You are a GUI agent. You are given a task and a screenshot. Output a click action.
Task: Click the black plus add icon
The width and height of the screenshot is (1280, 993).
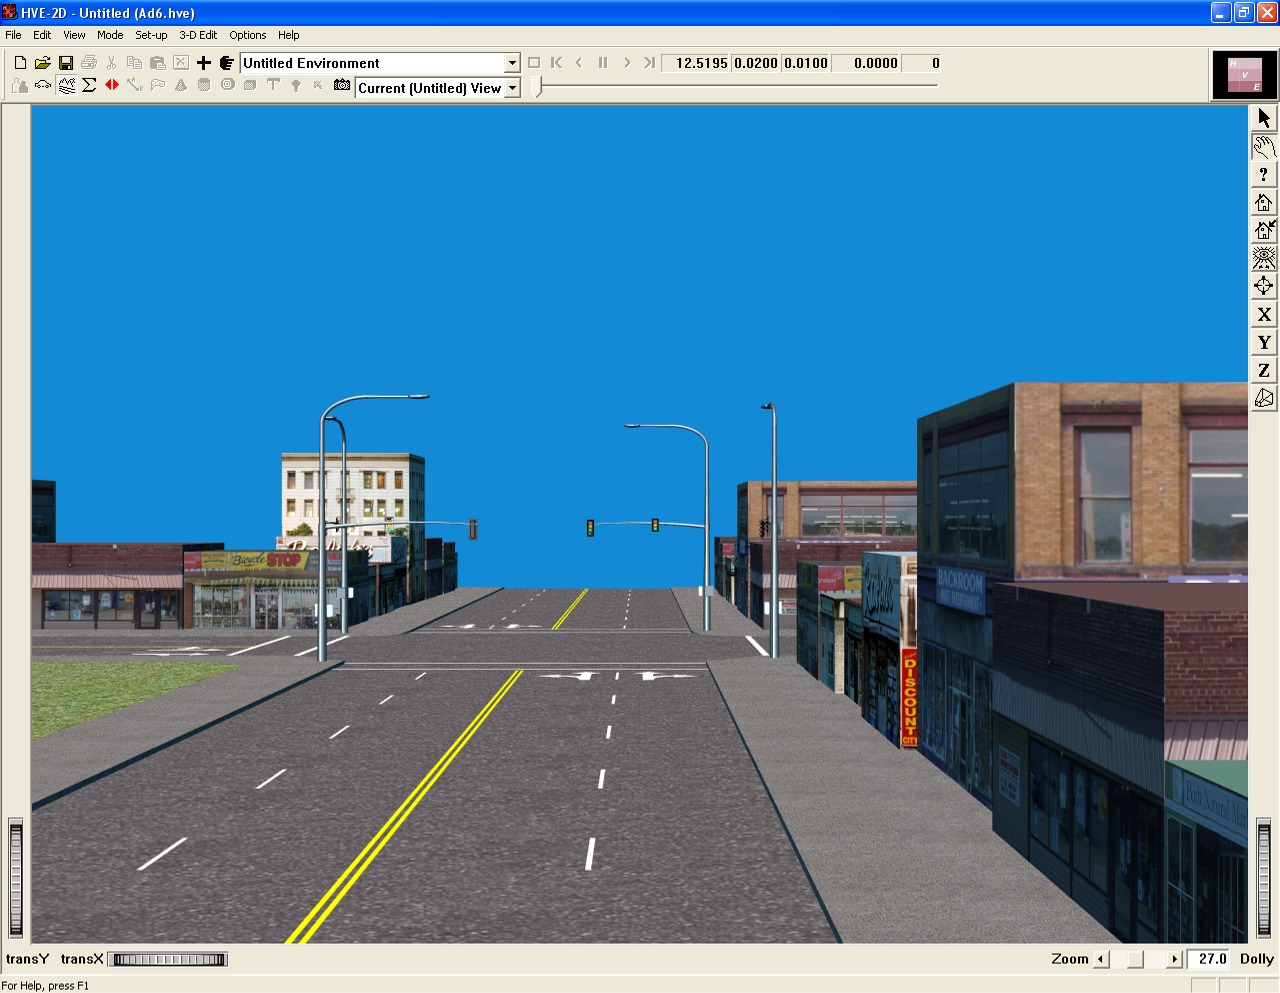[204, 63]
